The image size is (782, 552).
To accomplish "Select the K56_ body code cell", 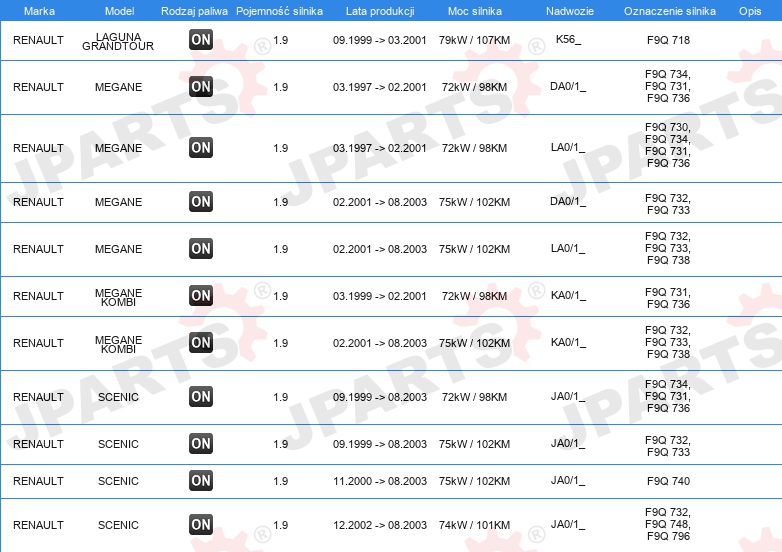I will pyautogui.click(x=569, y=39).
